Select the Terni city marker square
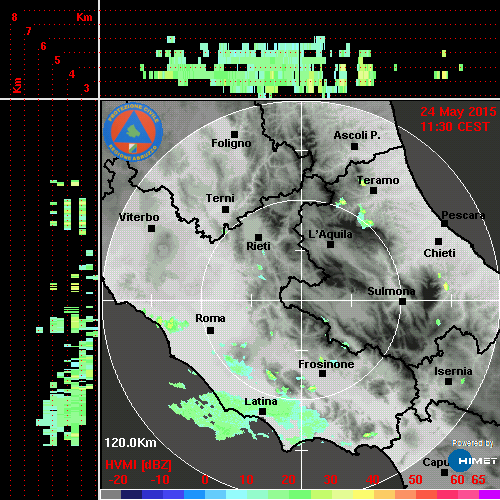 (225, 210)
